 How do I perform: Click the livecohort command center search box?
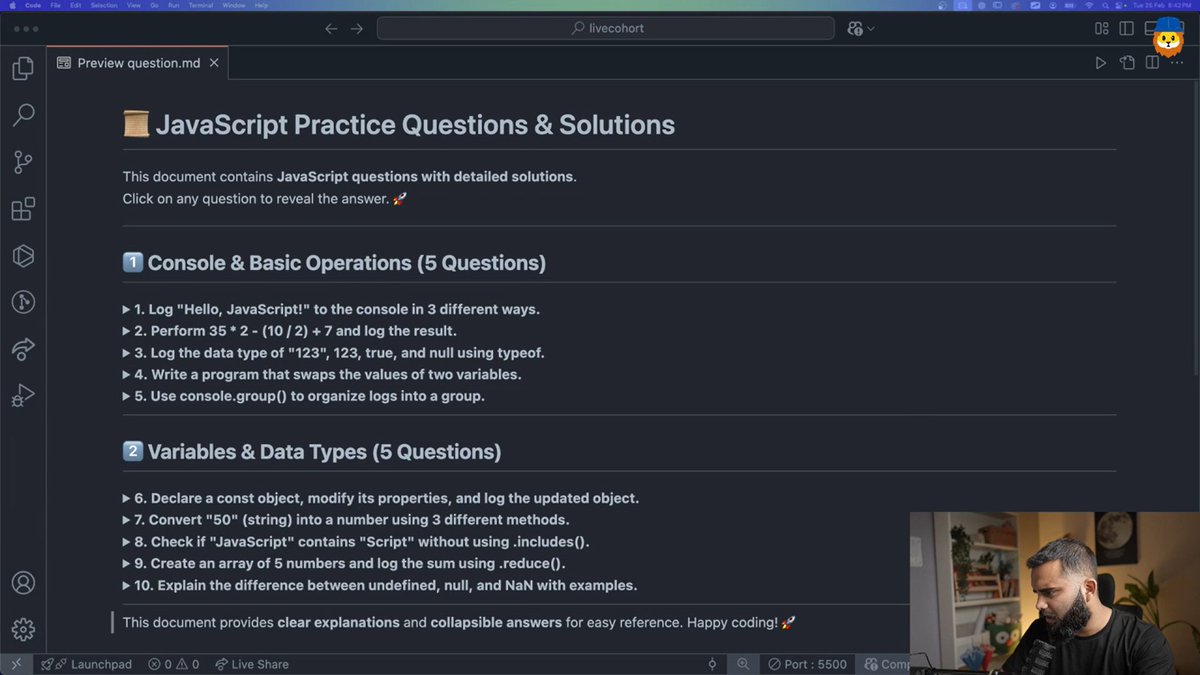(605, 28)
